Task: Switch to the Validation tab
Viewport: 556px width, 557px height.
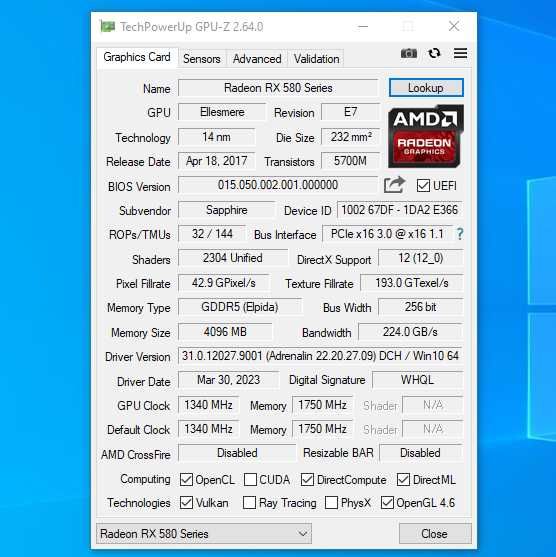Action: [316, 59]
